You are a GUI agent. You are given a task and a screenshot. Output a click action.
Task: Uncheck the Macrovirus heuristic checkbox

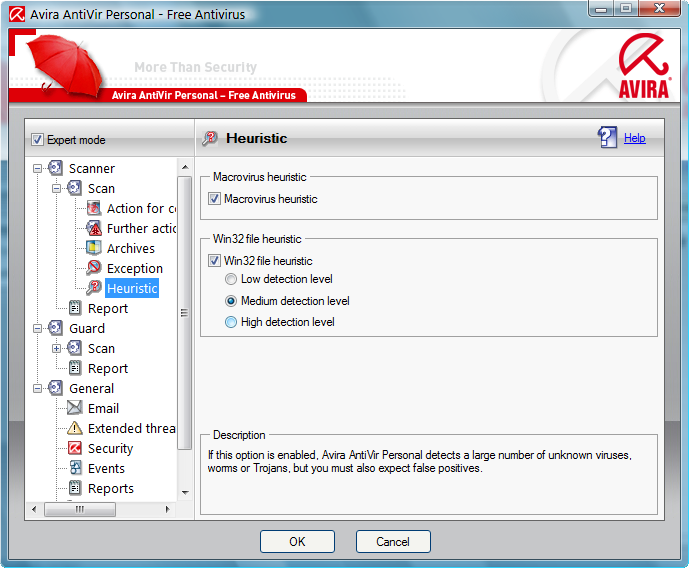[214, 199]
